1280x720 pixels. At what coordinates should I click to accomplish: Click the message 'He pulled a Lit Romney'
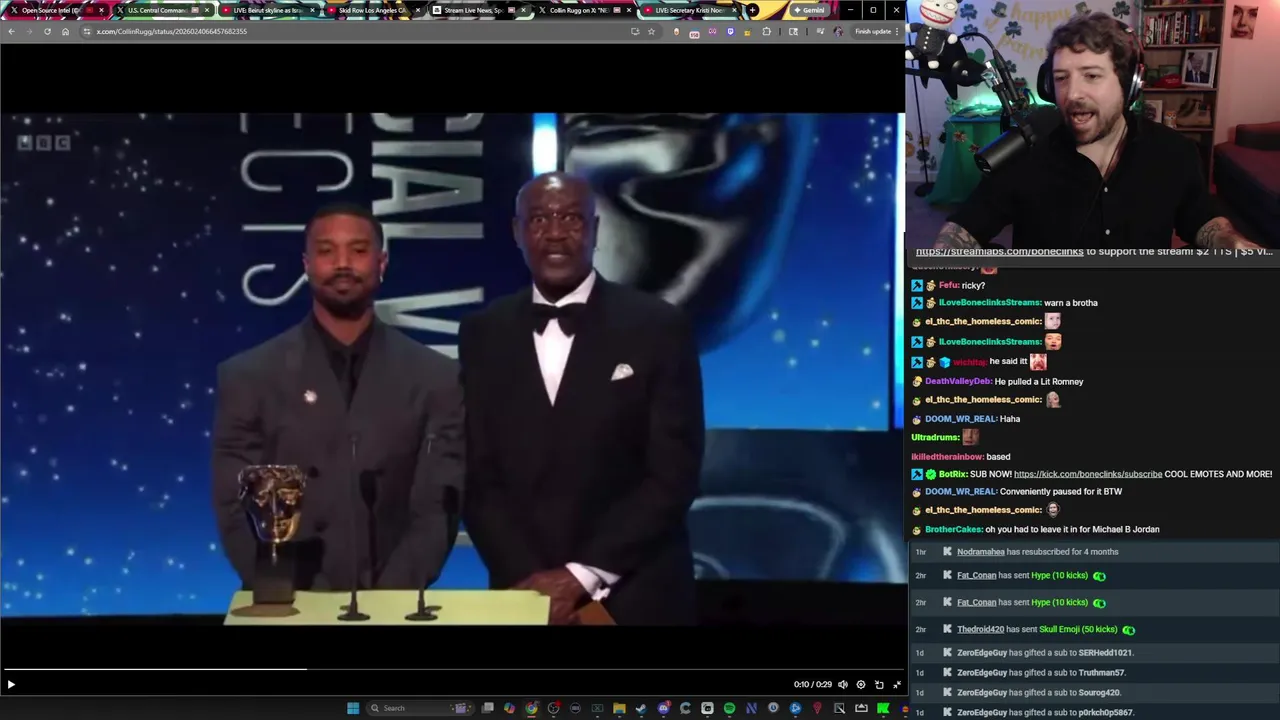pyautogui.click(x=1039, y=381)
